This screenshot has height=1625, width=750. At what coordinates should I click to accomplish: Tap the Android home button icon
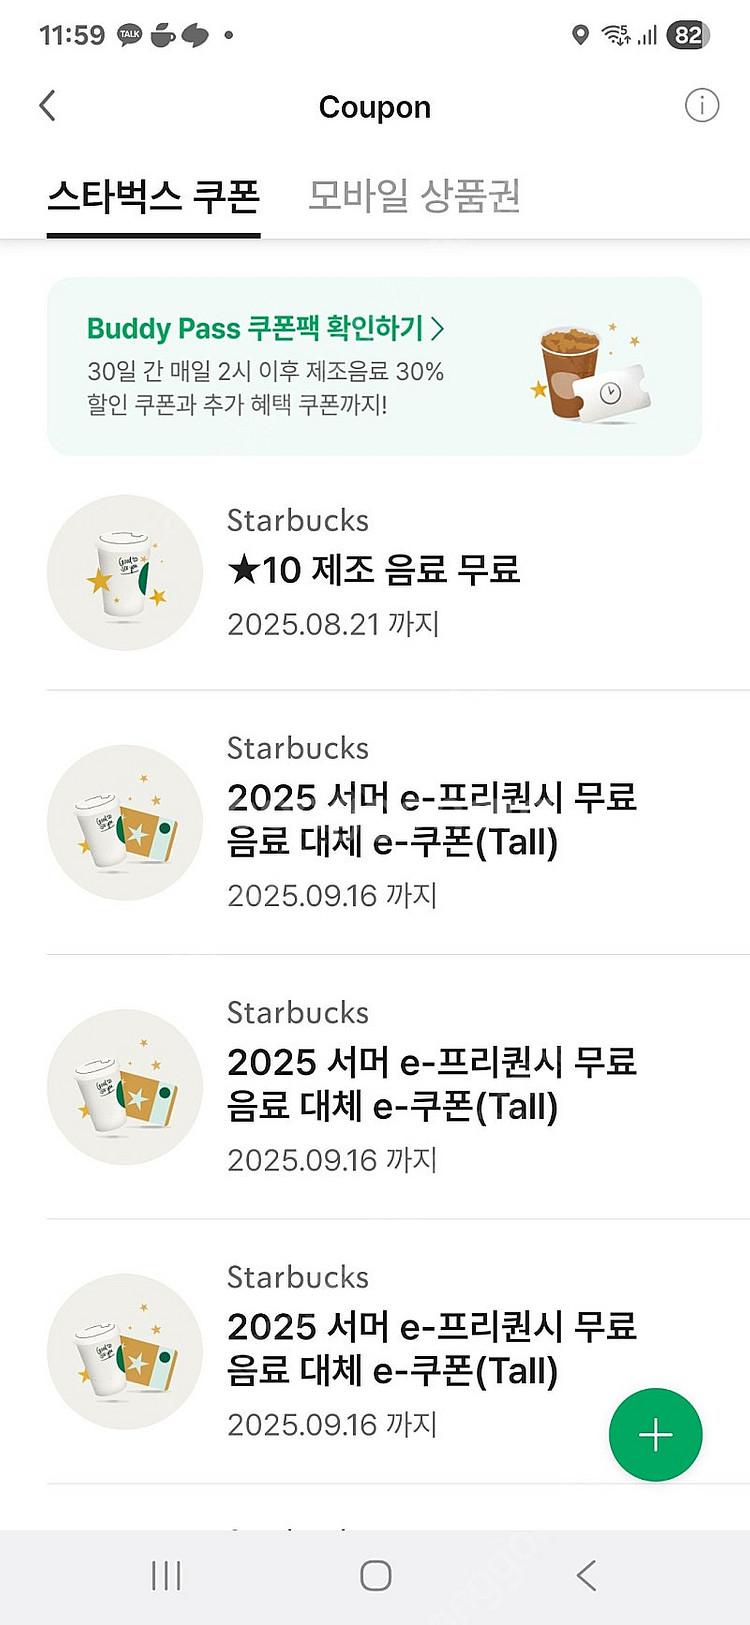[375, 1576]
